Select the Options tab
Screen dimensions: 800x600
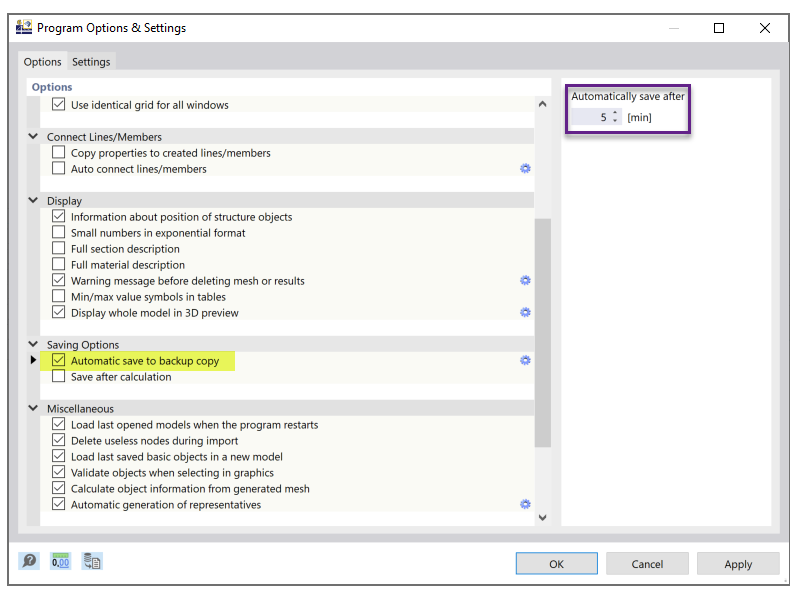[42, 61]
